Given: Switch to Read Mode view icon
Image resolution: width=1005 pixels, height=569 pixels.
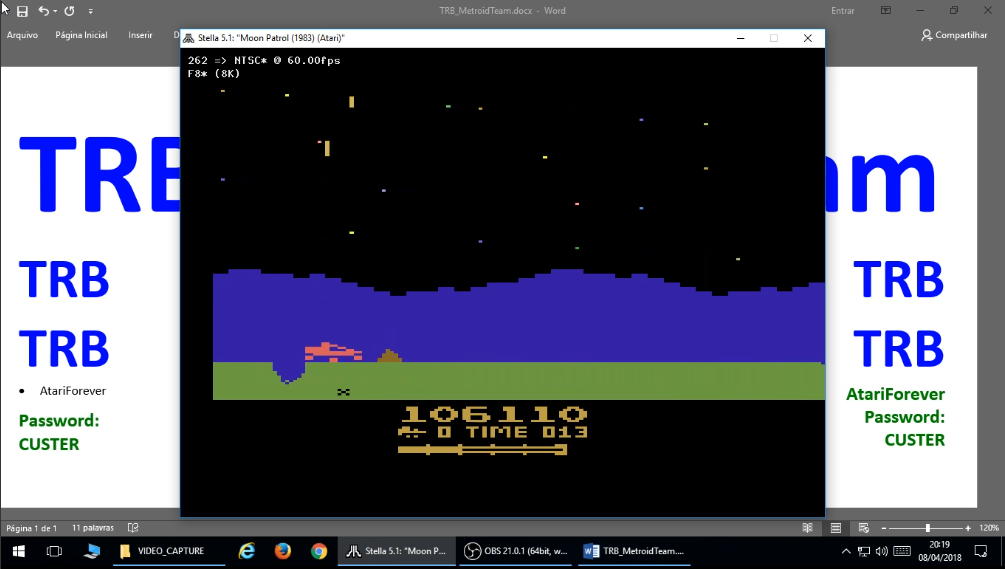Looking at the screenshot, I should coord(808,528).
